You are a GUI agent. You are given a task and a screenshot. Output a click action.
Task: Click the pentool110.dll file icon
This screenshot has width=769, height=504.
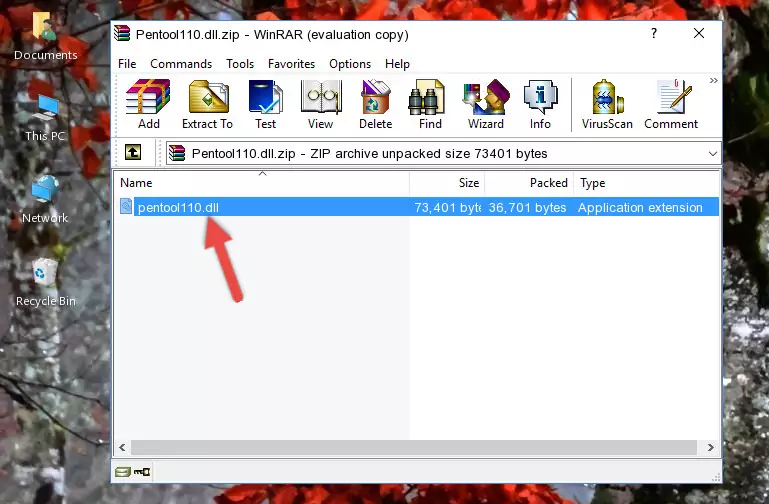pos(126,206)
